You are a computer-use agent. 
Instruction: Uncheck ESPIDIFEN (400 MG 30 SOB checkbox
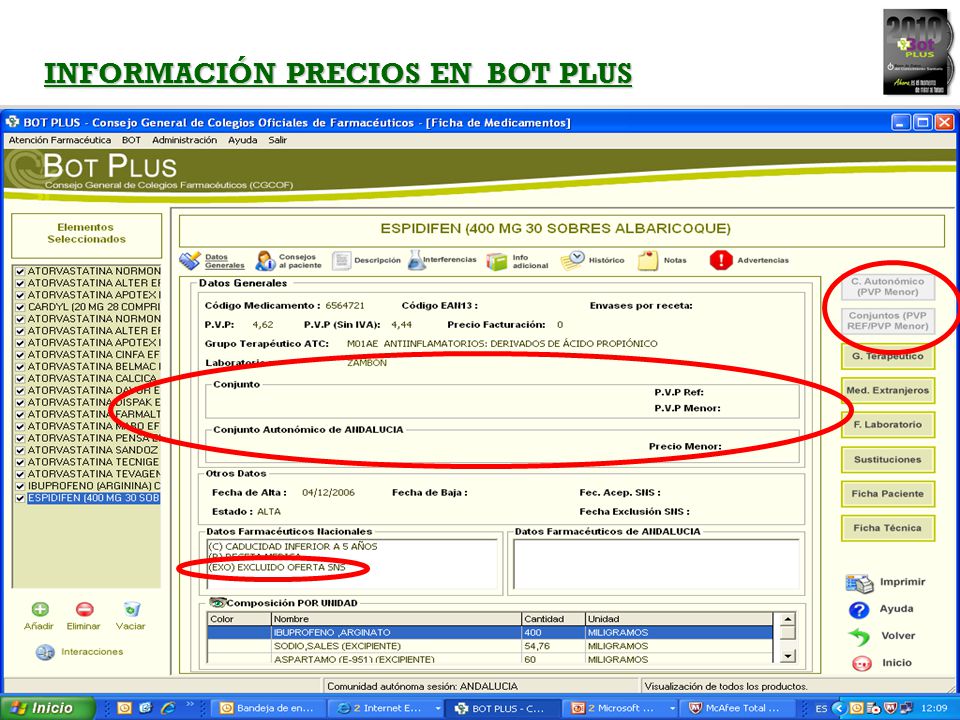point(20,498)
